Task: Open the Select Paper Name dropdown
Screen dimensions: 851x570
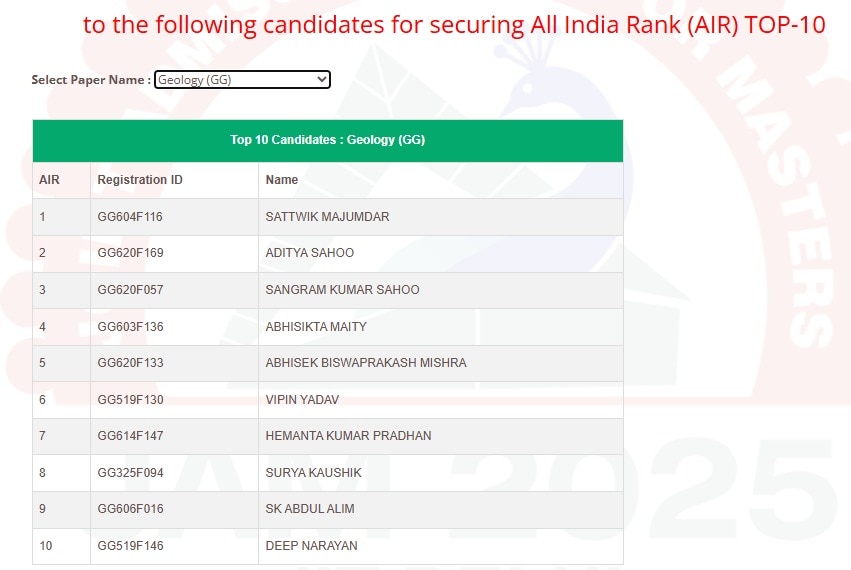Action: (241, 79)
